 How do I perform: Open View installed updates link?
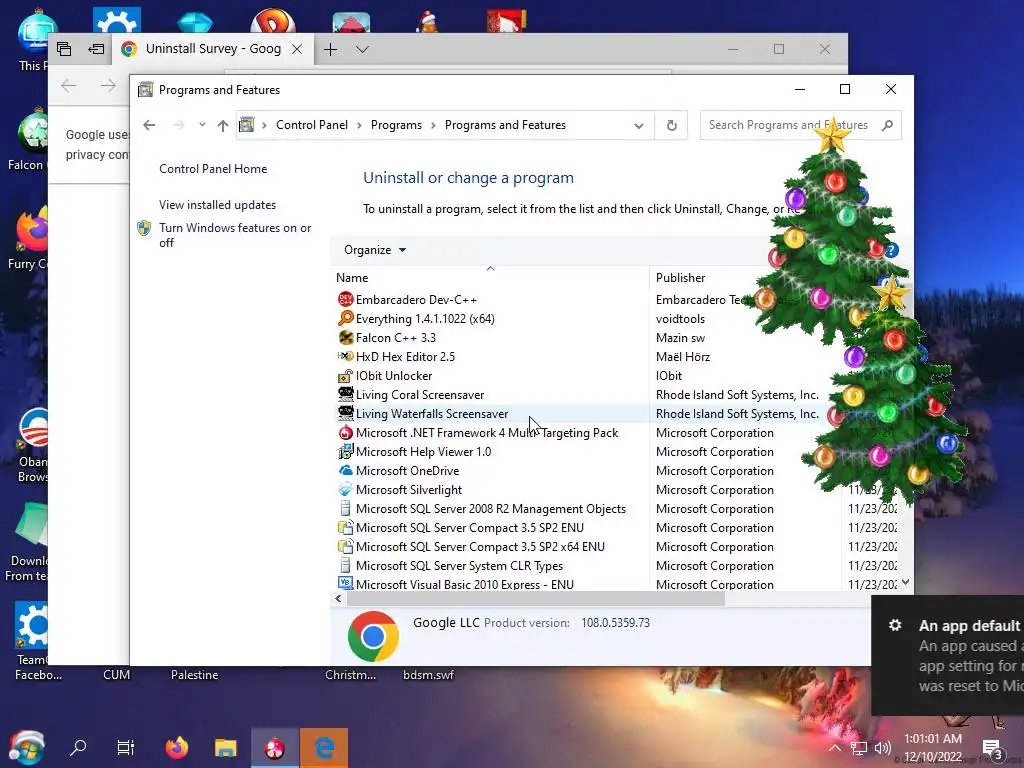[x=217, y=204]
